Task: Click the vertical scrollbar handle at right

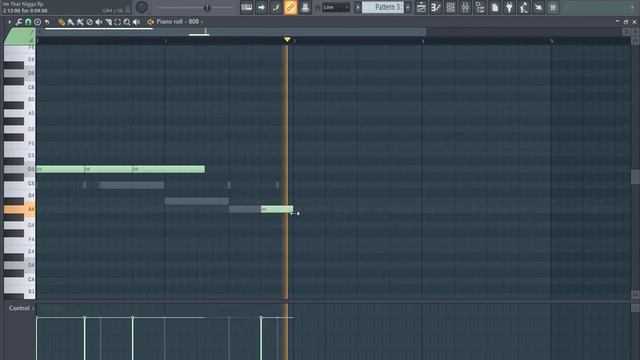Action: click(x=635, y=177)
